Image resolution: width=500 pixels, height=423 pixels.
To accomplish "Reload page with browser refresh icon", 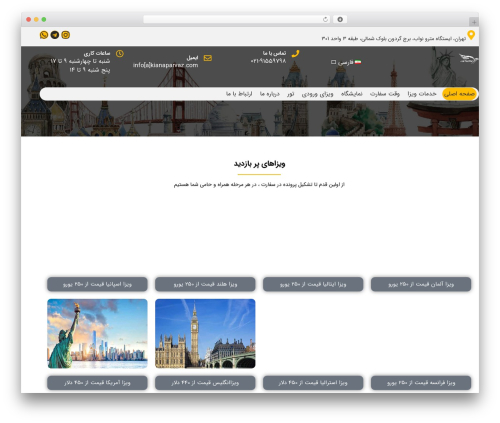I will click(x=325, y=19).
